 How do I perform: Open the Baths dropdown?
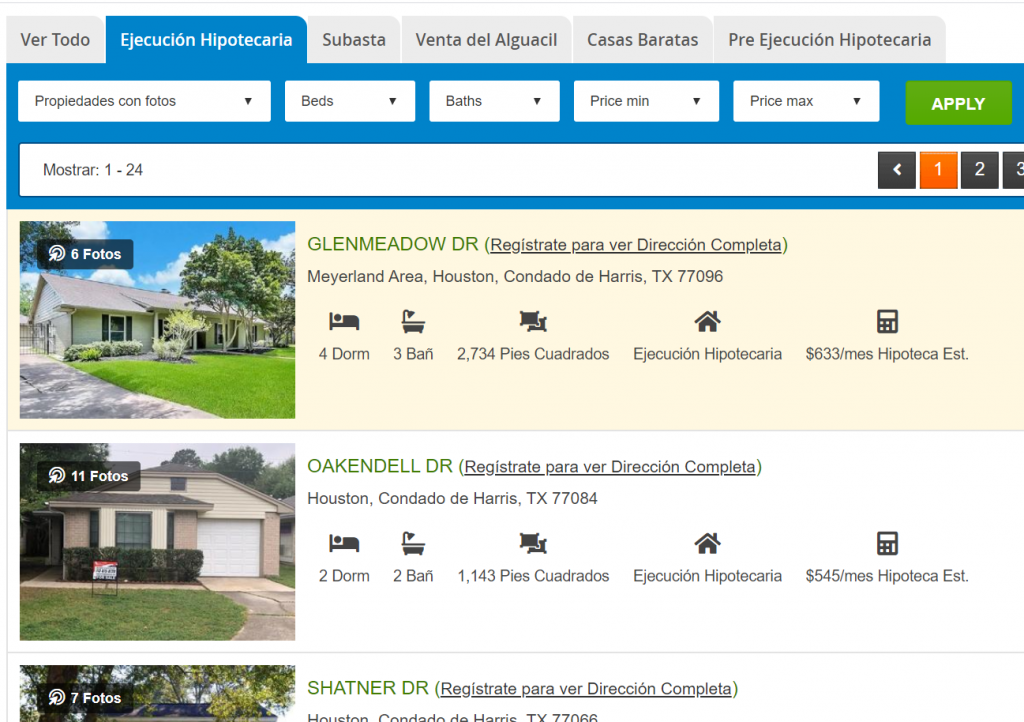pos(494,100)
